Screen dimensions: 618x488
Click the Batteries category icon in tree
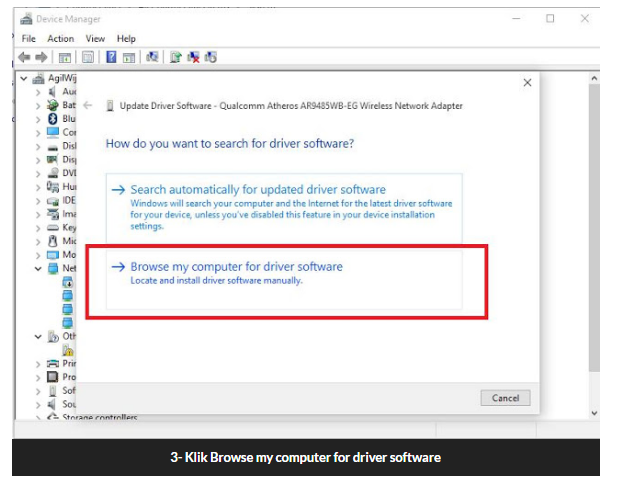[52, 105]
